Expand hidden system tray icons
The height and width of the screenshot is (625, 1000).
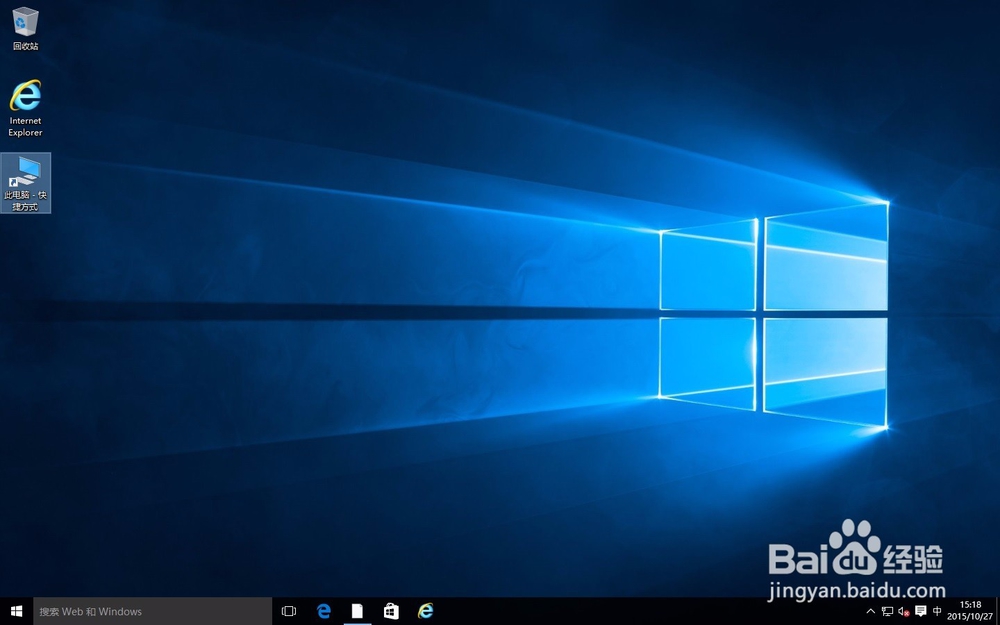point(871,611)
